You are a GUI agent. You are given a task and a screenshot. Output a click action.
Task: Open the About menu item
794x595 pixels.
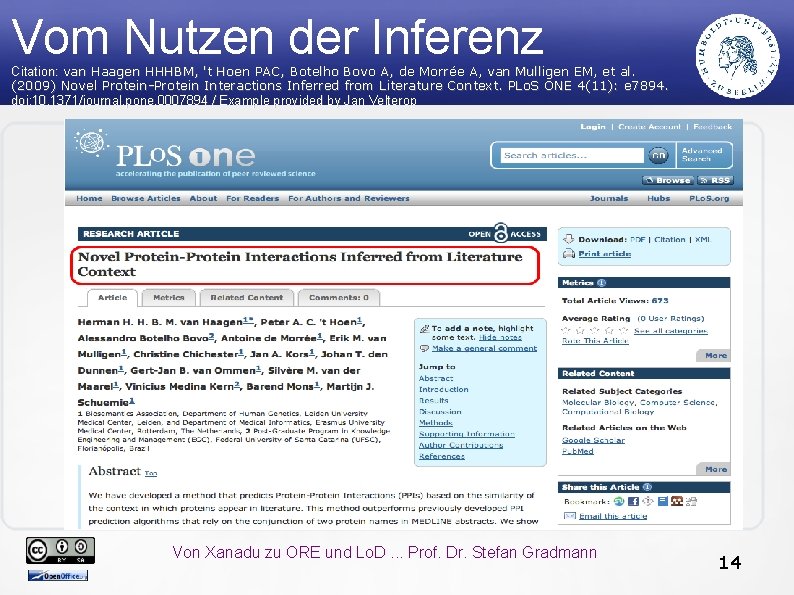point(203,198)
